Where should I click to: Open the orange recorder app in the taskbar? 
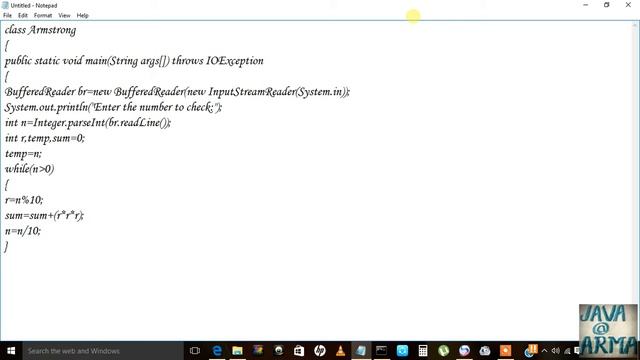(505, 351)
